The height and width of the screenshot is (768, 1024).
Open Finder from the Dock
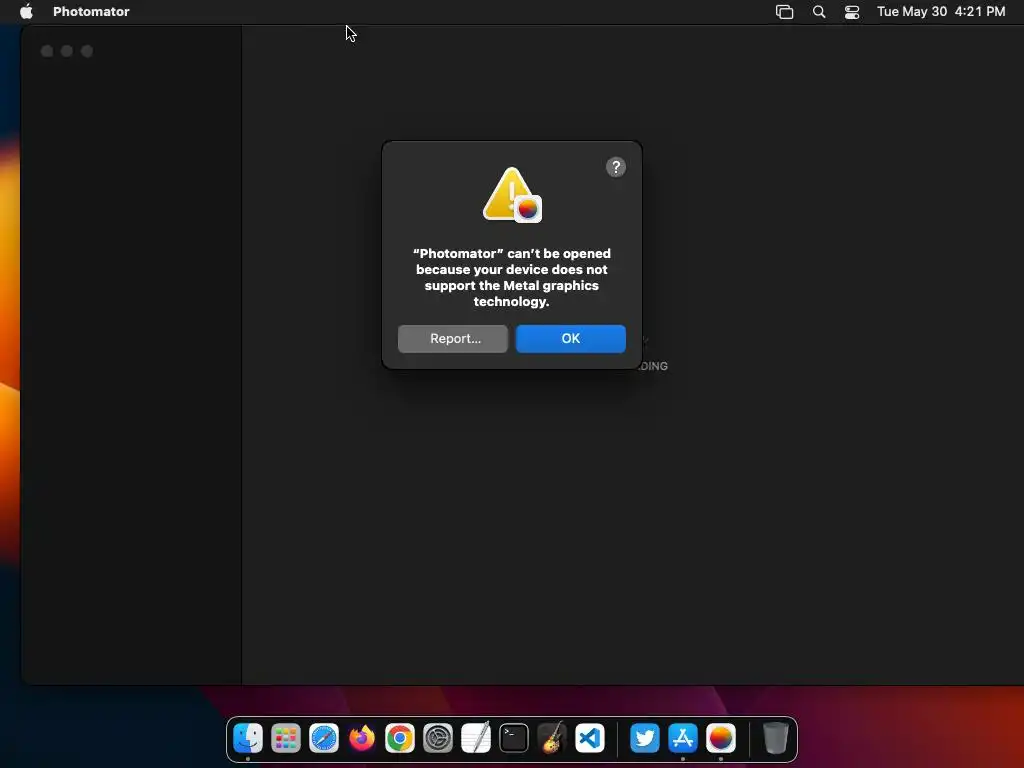pos(248,739)
